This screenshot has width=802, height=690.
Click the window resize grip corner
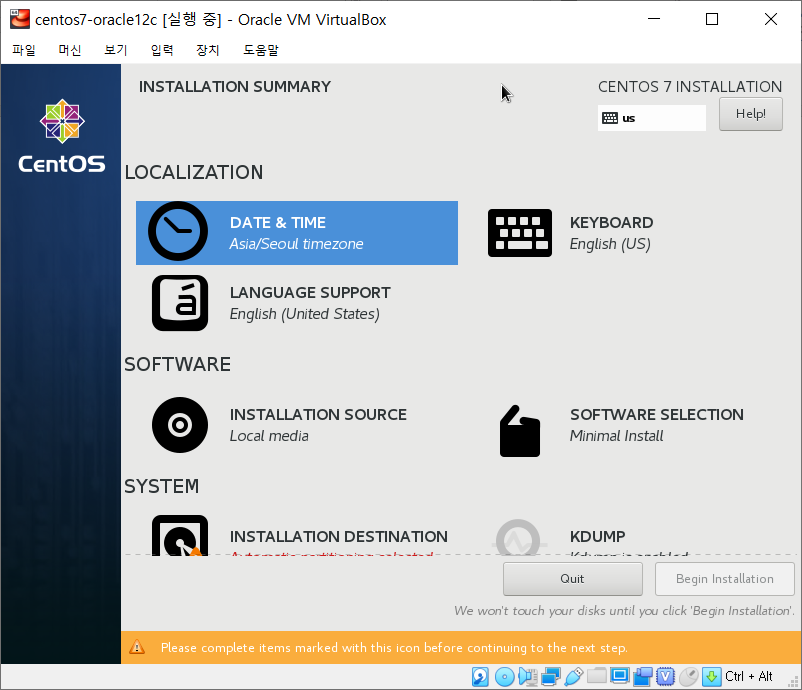tap(795, 682)
